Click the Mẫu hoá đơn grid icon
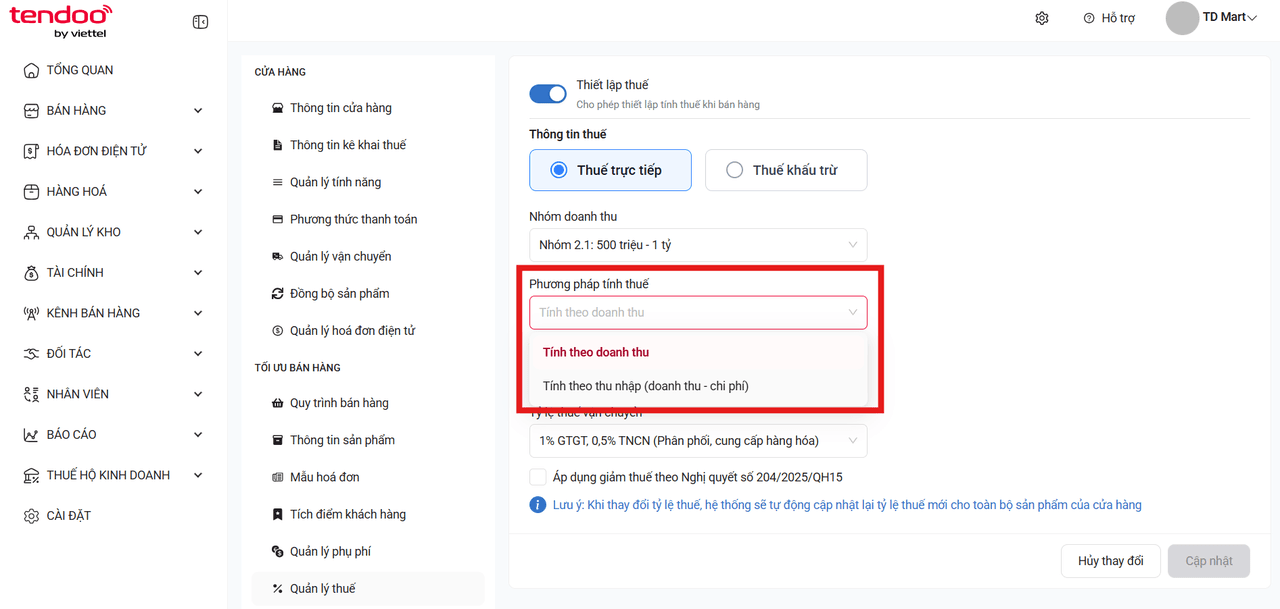Screen dimensions: 1280x609 coord(277,477)
